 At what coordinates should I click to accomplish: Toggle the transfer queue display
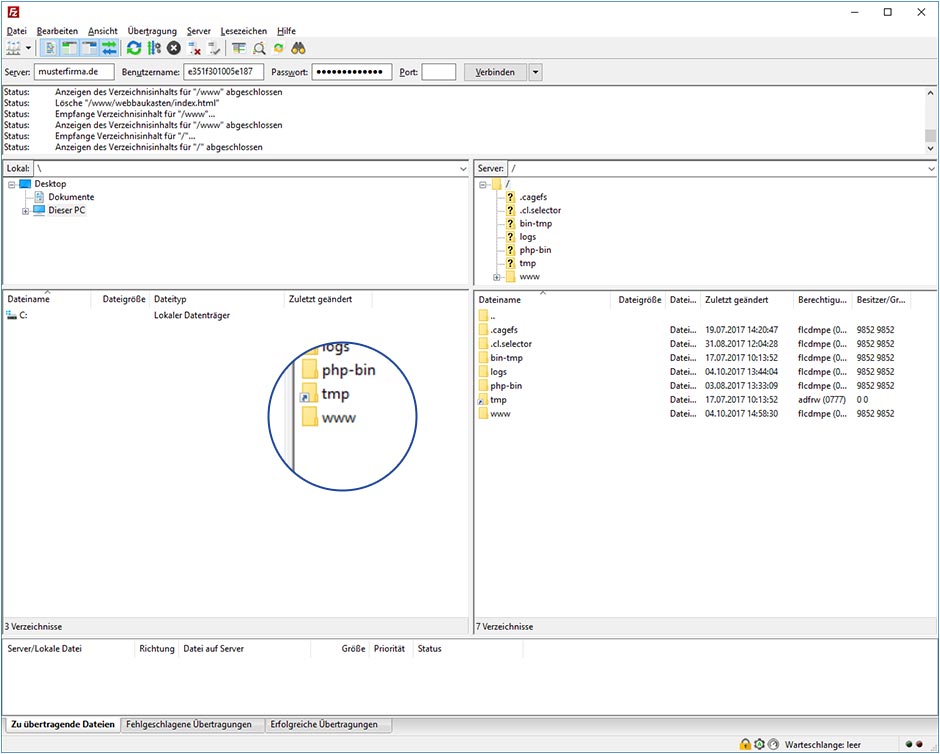click(109, 49)
